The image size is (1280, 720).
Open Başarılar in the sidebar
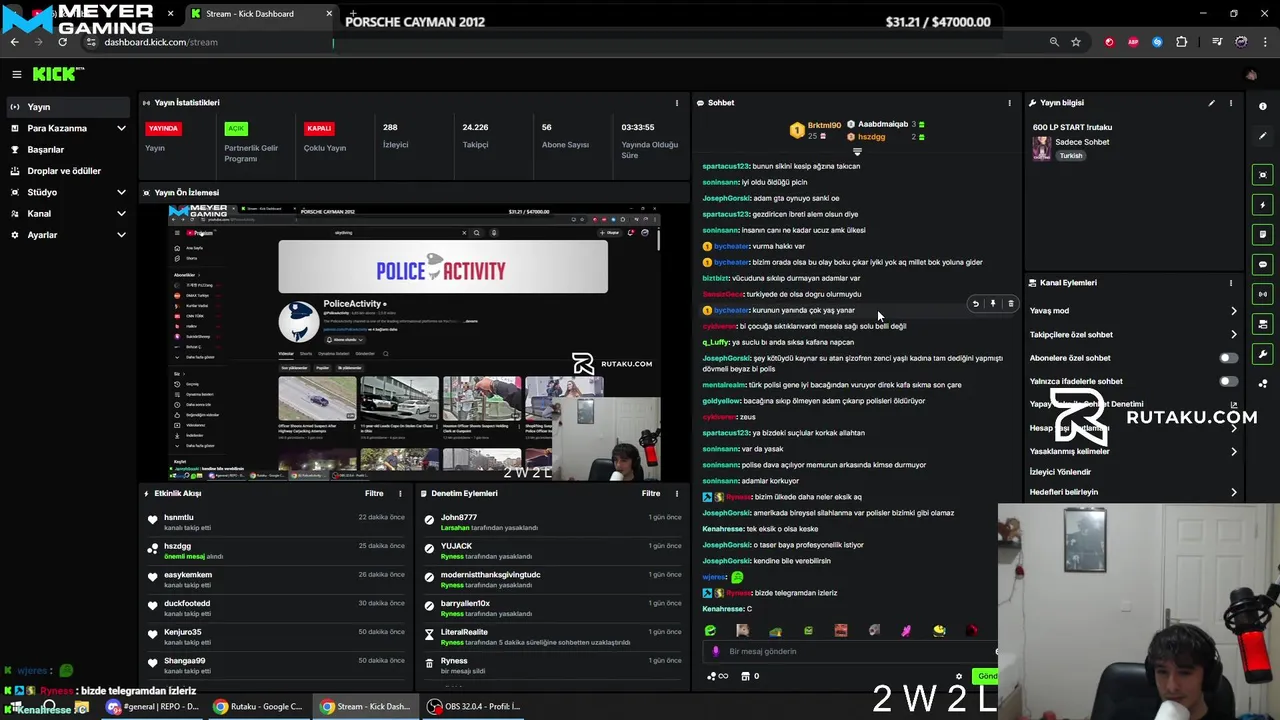(x=68, y=150)
